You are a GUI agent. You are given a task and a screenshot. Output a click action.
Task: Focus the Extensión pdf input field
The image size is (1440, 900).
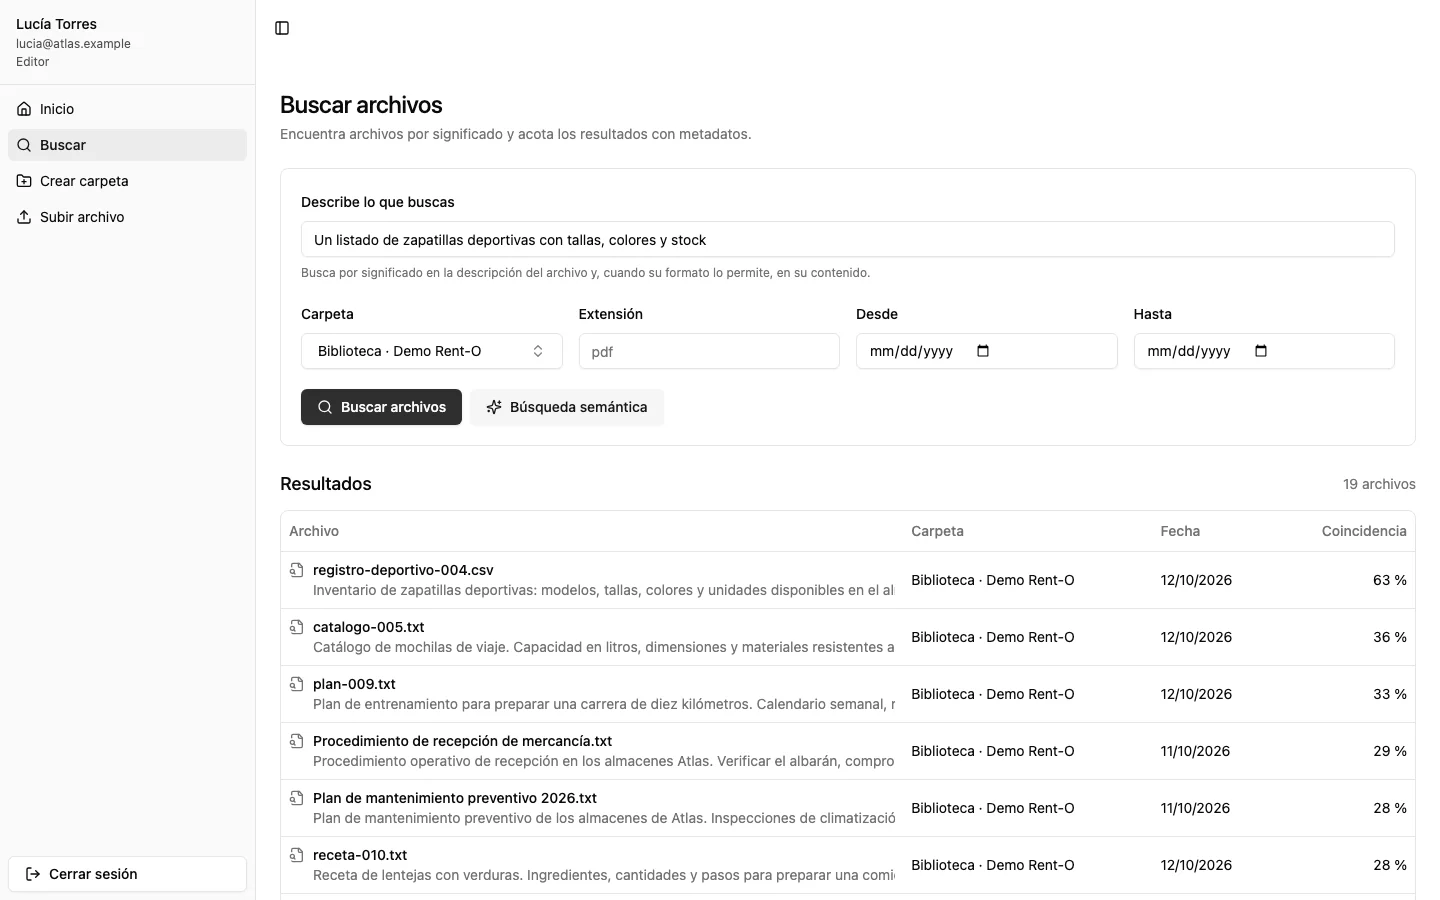(x=709, y=351)
